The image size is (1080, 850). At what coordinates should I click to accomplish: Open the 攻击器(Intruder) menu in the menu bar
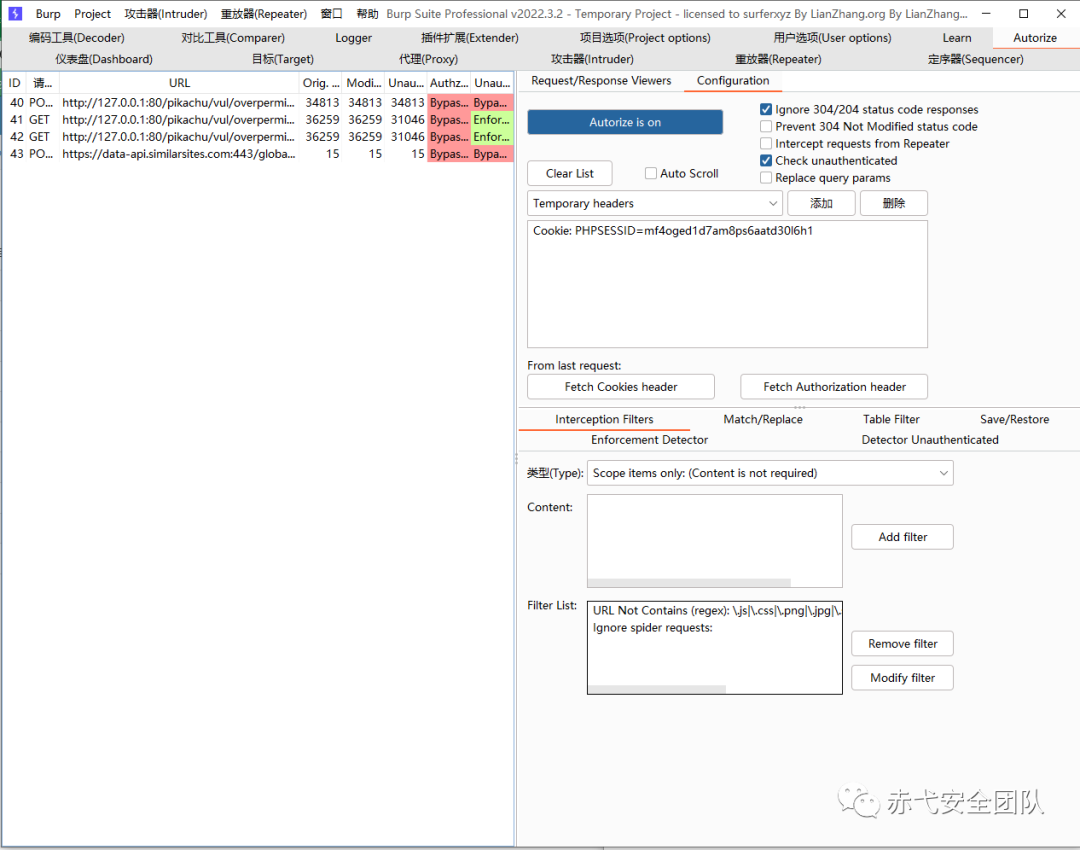165,14
